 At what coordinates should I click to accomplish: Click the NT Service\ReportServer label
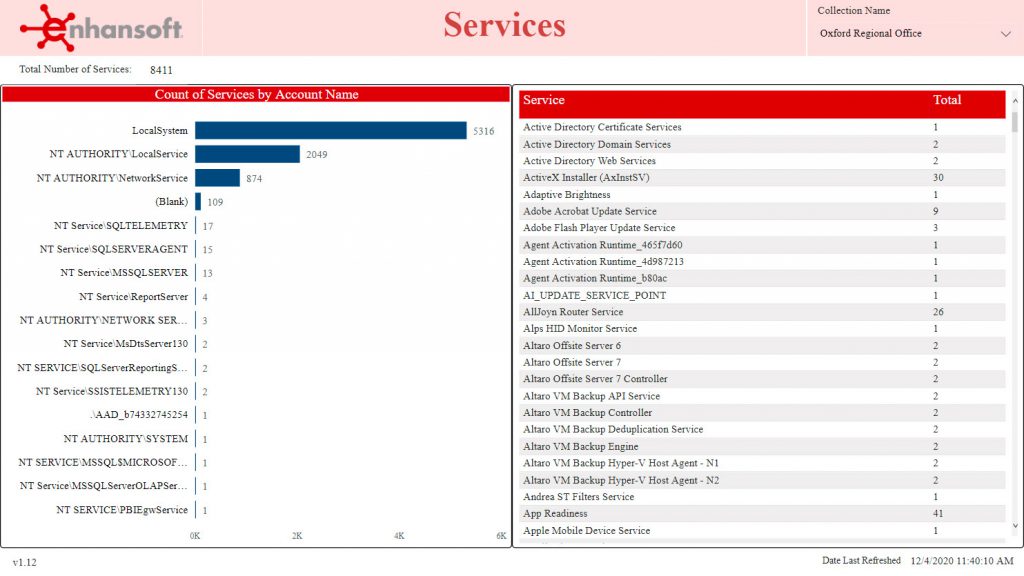[x=133, y=296]
